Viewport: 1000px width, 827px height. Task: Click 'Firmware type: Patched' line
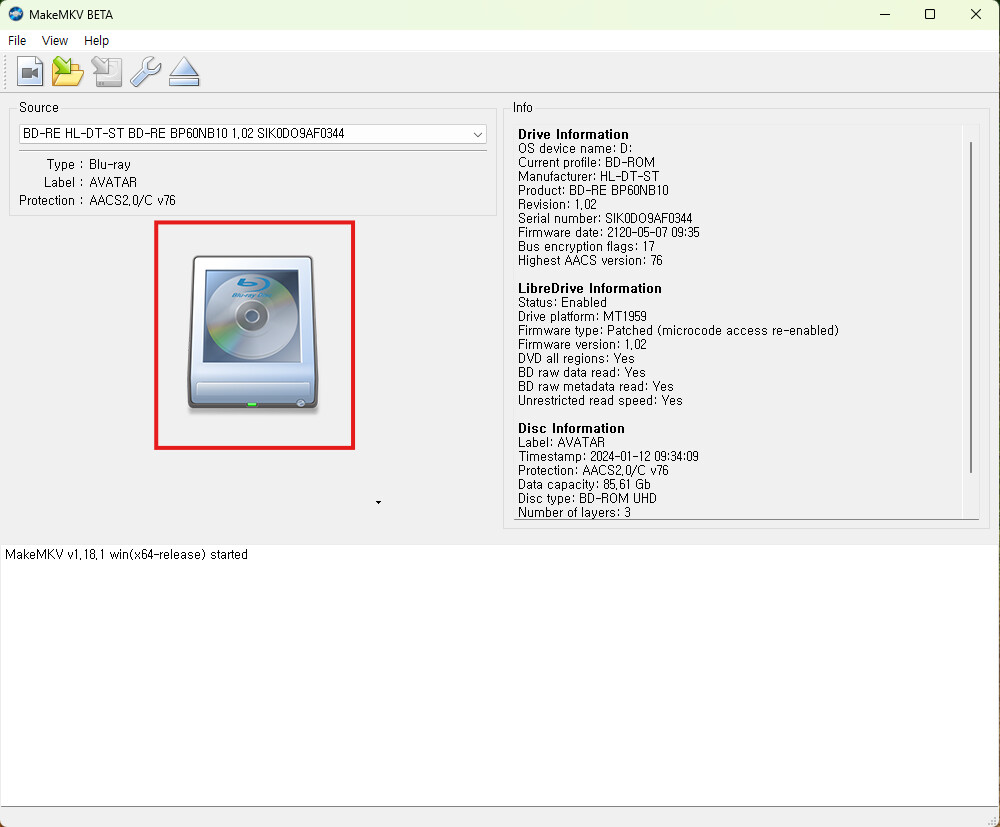click(678, 331)
